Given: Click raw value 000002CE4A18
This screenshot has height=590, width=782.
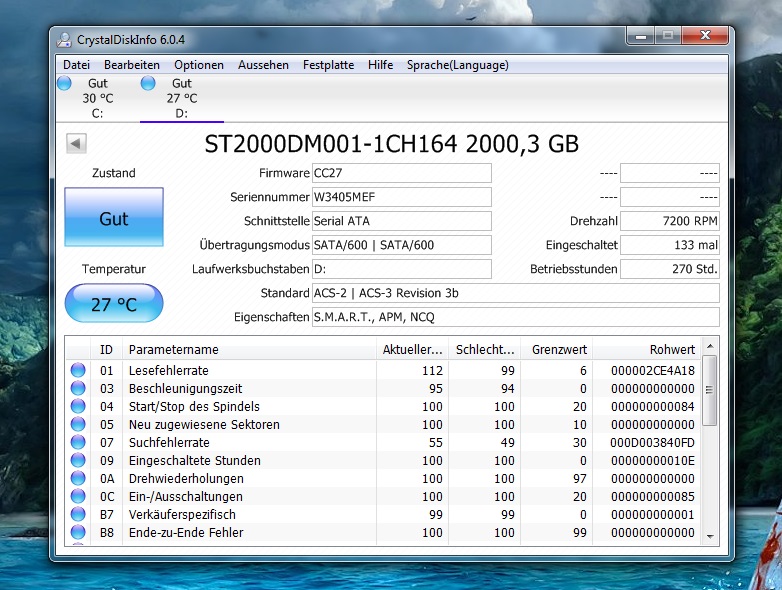Looking at the screenshot, I should (x=652, y=370).
